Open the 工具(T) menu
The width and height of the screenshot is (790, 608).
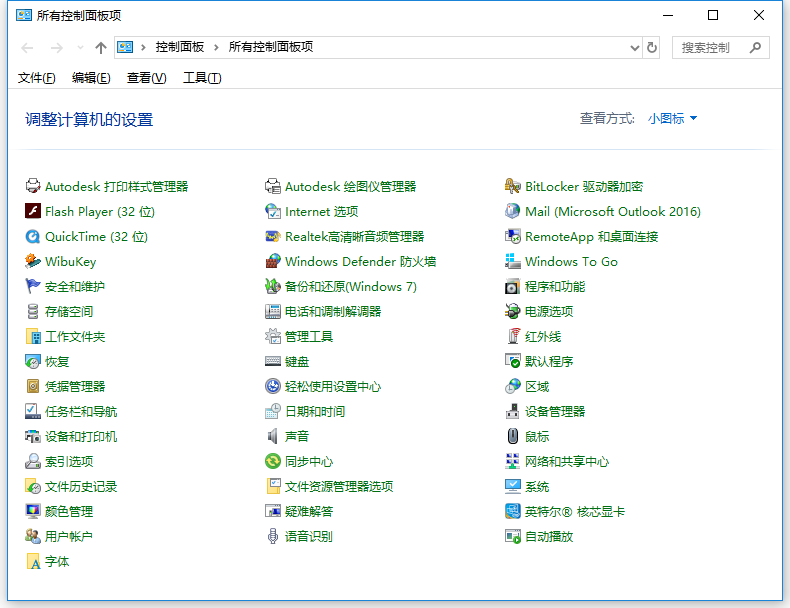point(202,78)
